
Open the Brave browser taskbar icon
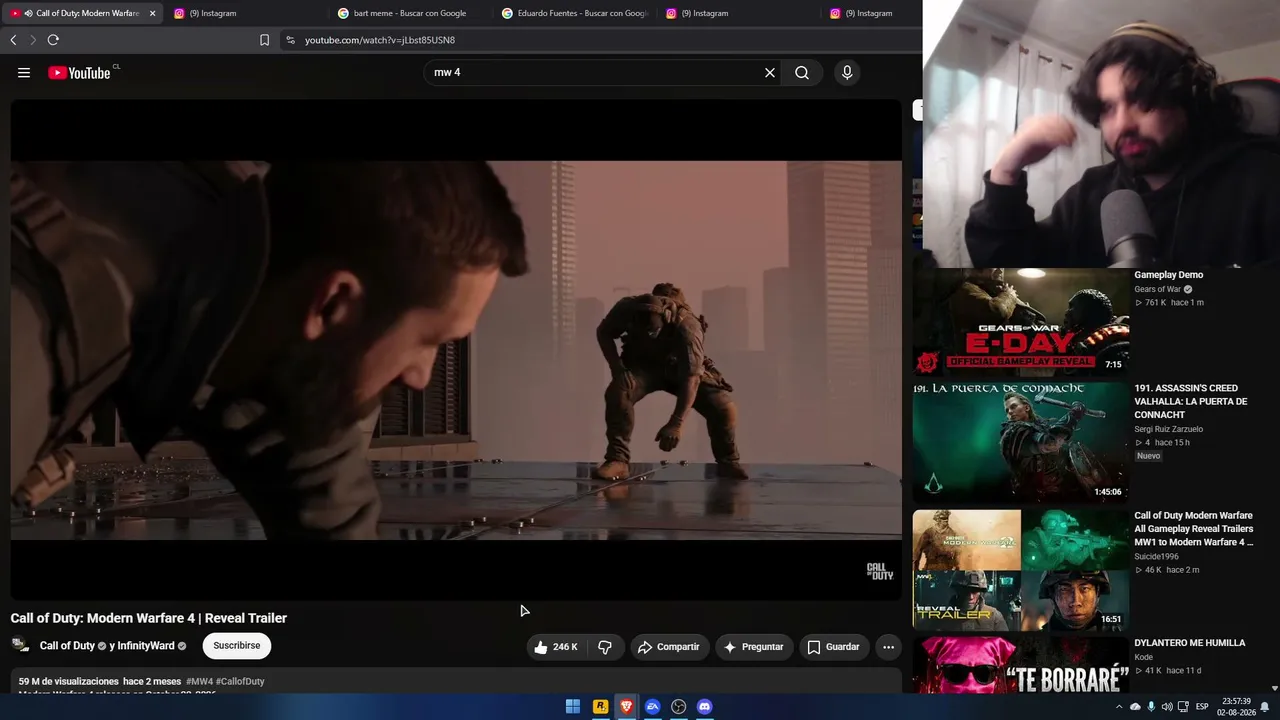coord(626,707)
